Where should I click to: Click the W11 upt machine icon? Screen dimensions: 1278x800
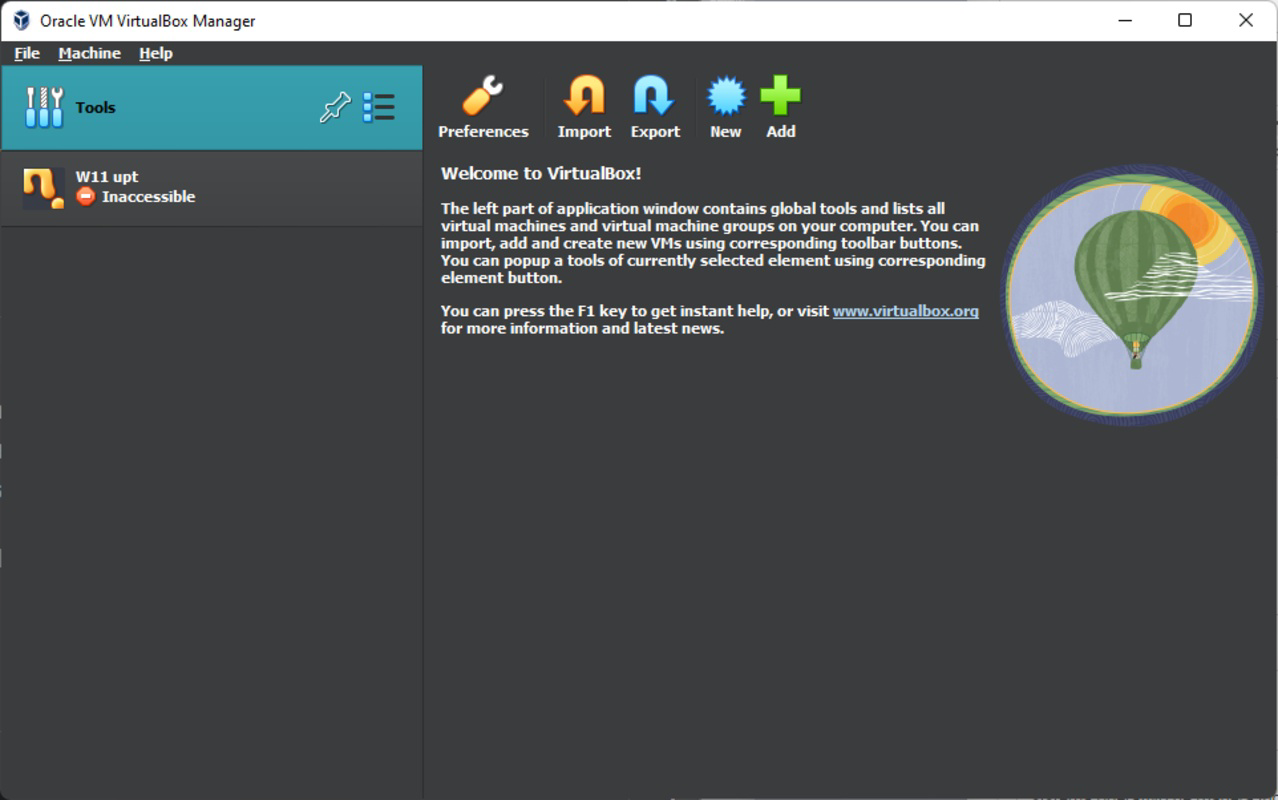coord(44,187)
